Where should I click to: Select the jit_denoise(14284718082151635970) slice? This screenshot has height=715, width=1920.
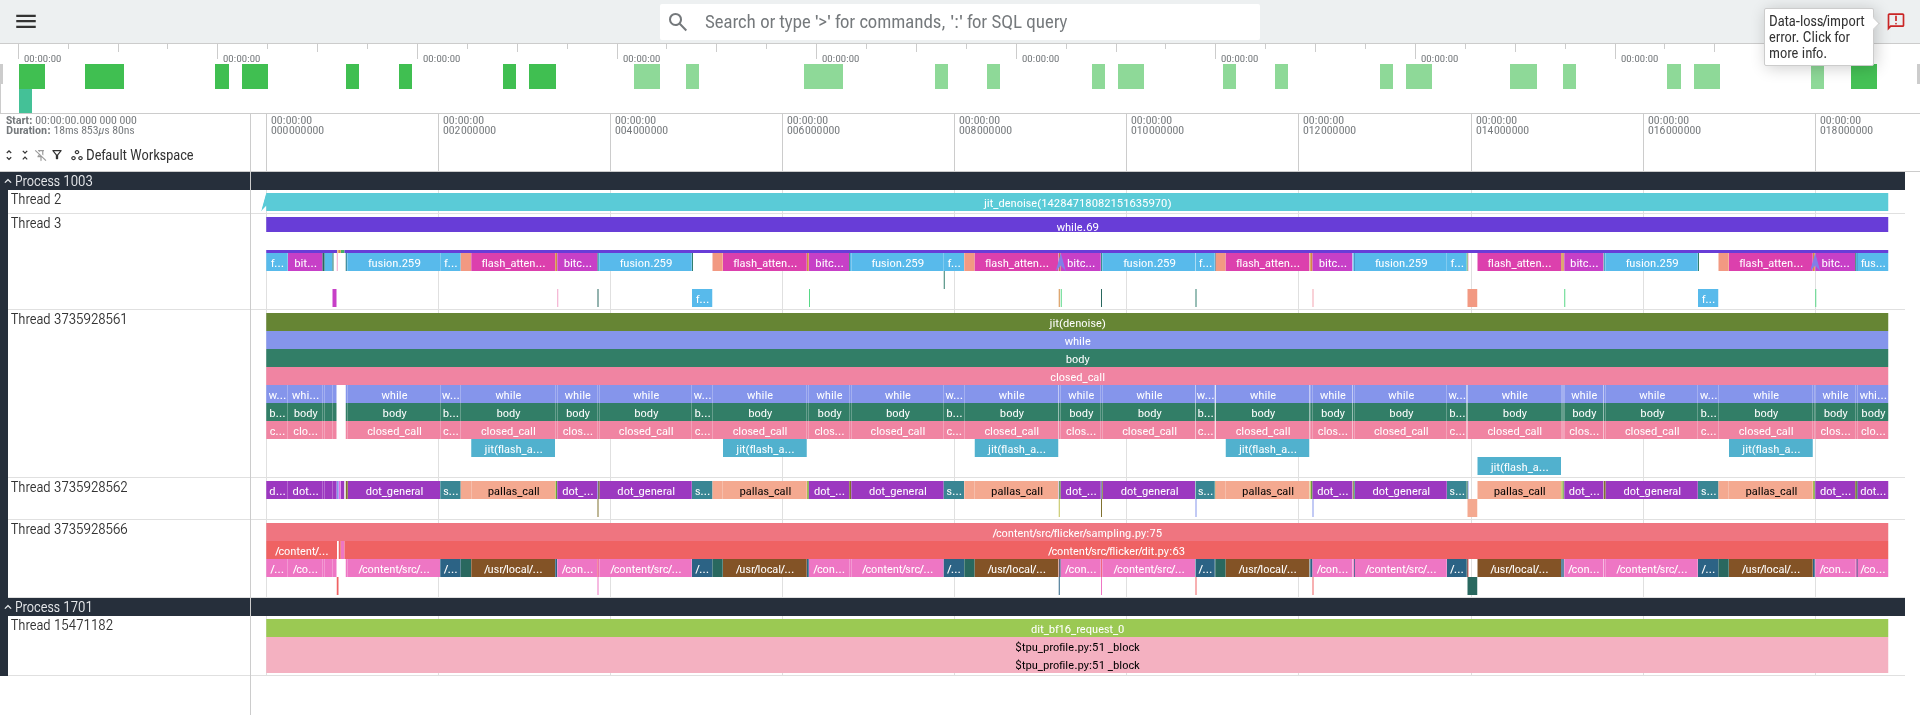click(x=1077, y=203)
